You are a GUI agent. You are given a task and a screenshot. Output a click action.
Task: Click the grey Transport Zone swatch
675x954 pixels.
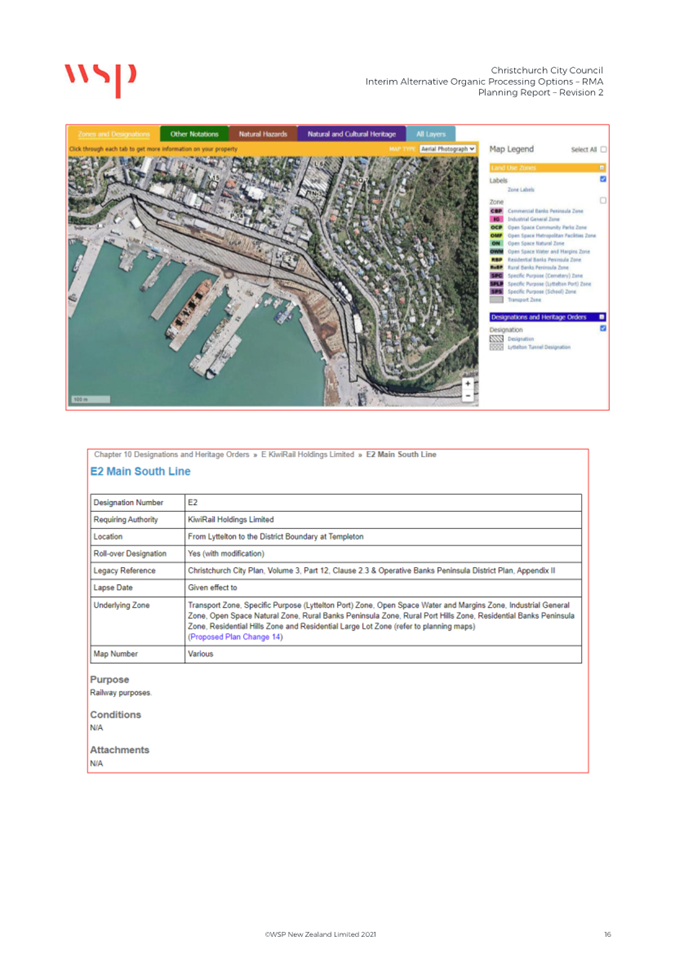pyautogui.click(x=497, y=300)
